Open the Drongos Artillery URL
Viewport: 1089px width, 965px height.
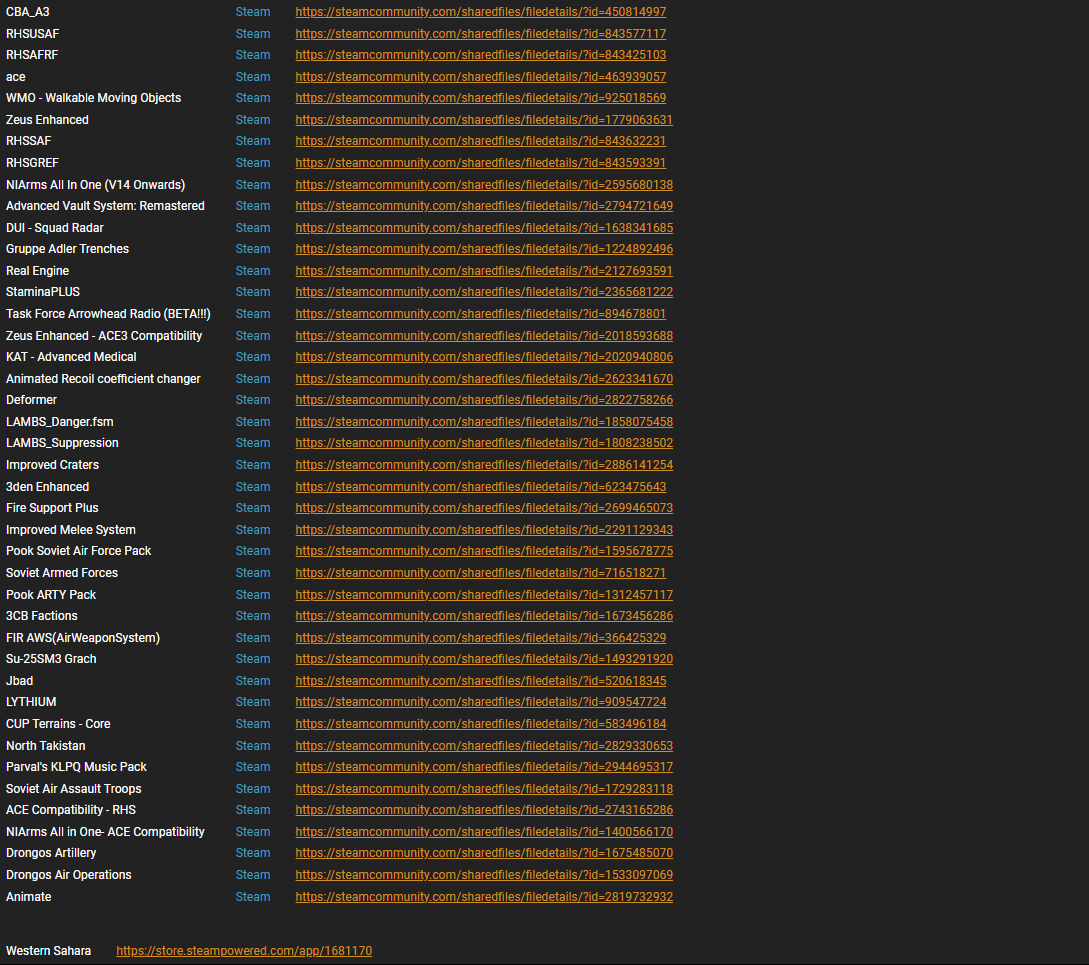[484, 853]
